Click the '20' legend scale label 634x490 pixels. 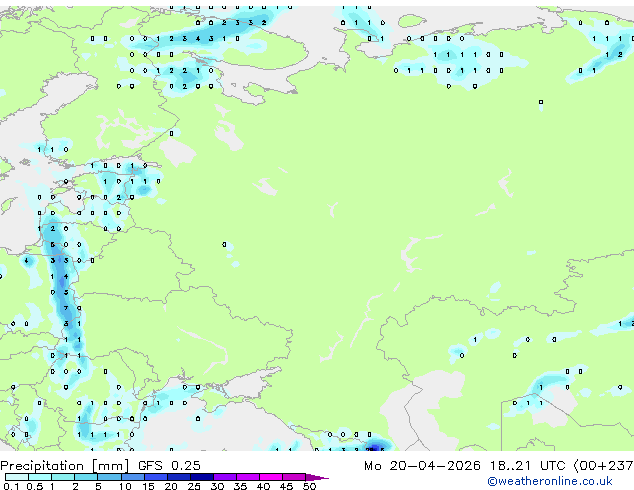coord(171,486)
